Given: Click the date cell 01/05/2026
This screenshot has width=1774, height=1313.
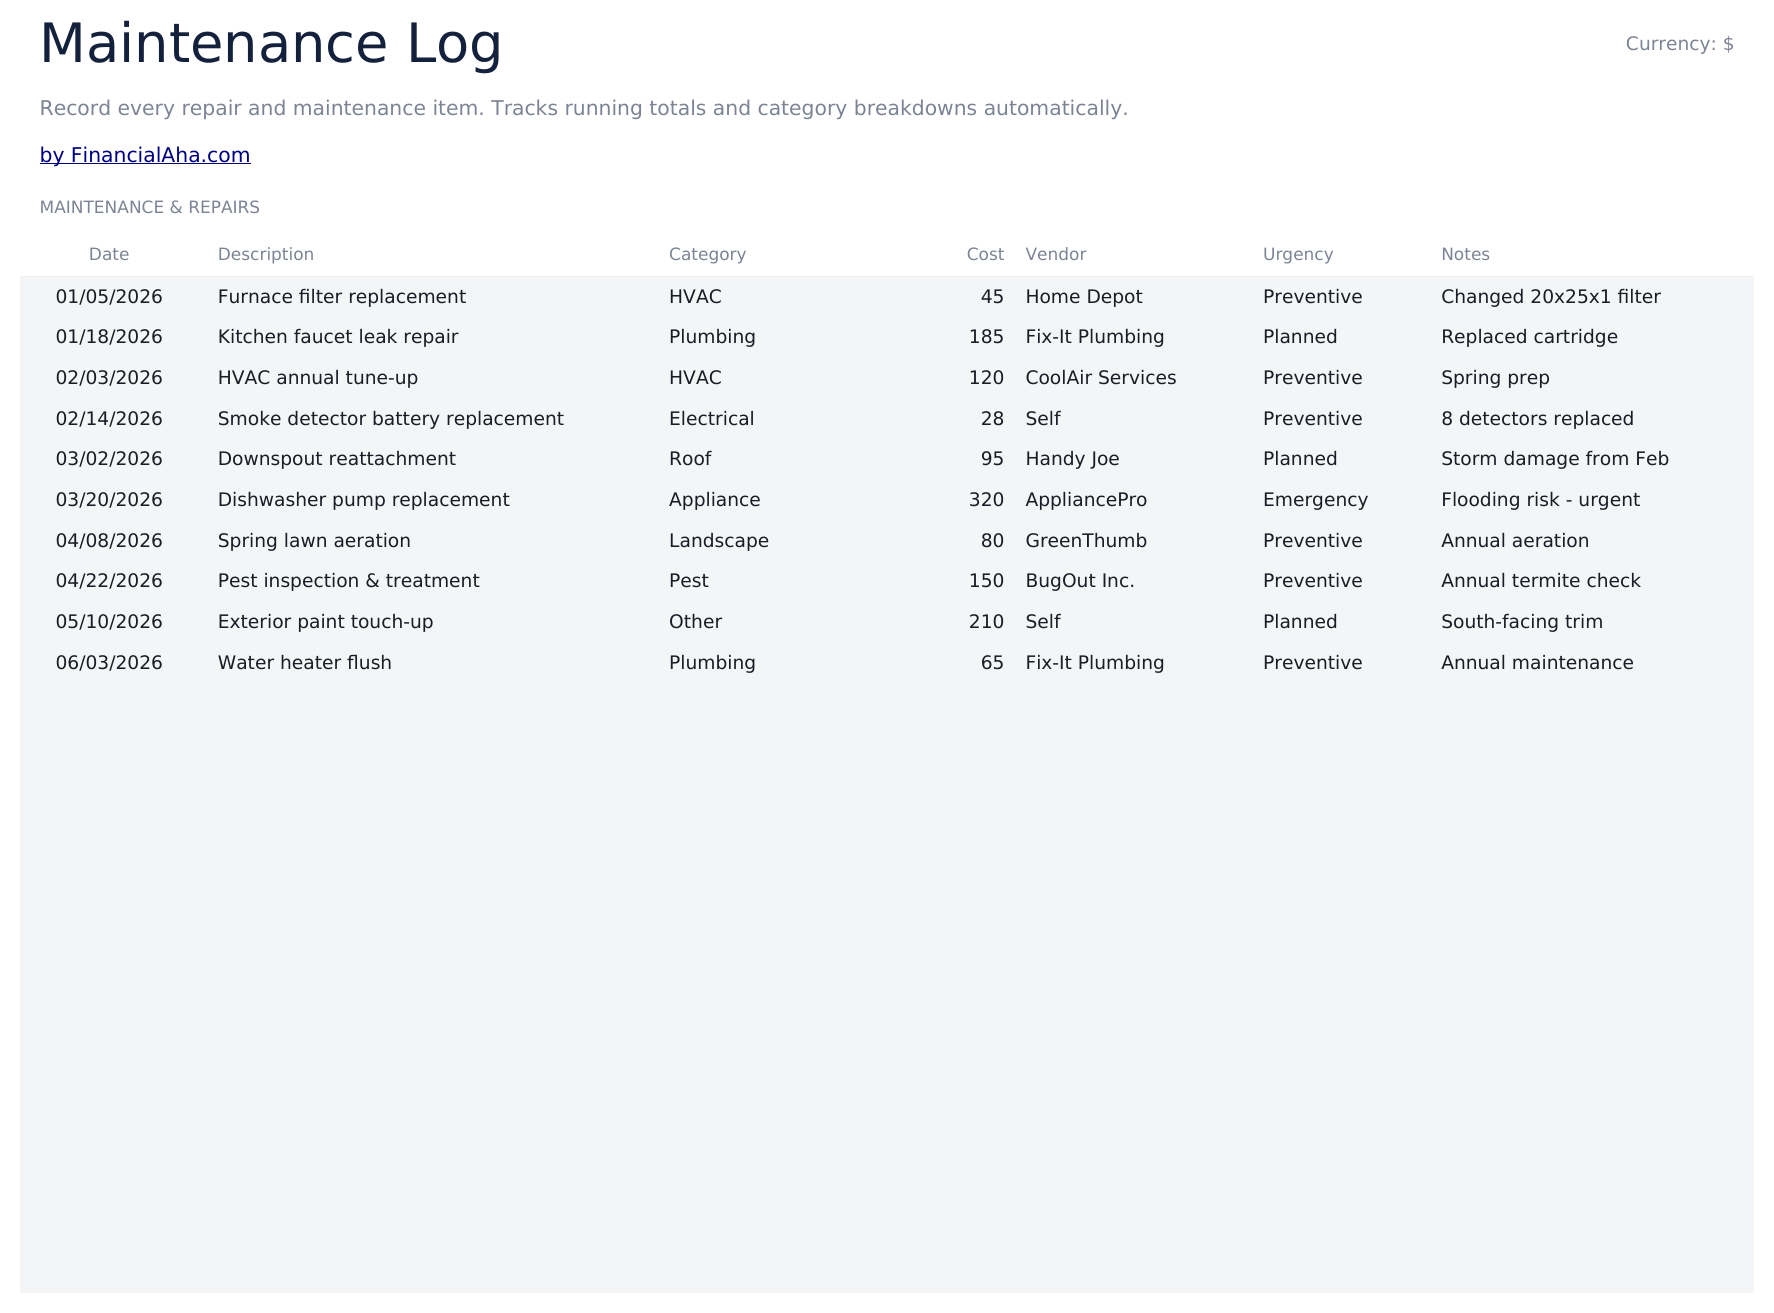Looking at the screenshot, I should tap(109, 297).
